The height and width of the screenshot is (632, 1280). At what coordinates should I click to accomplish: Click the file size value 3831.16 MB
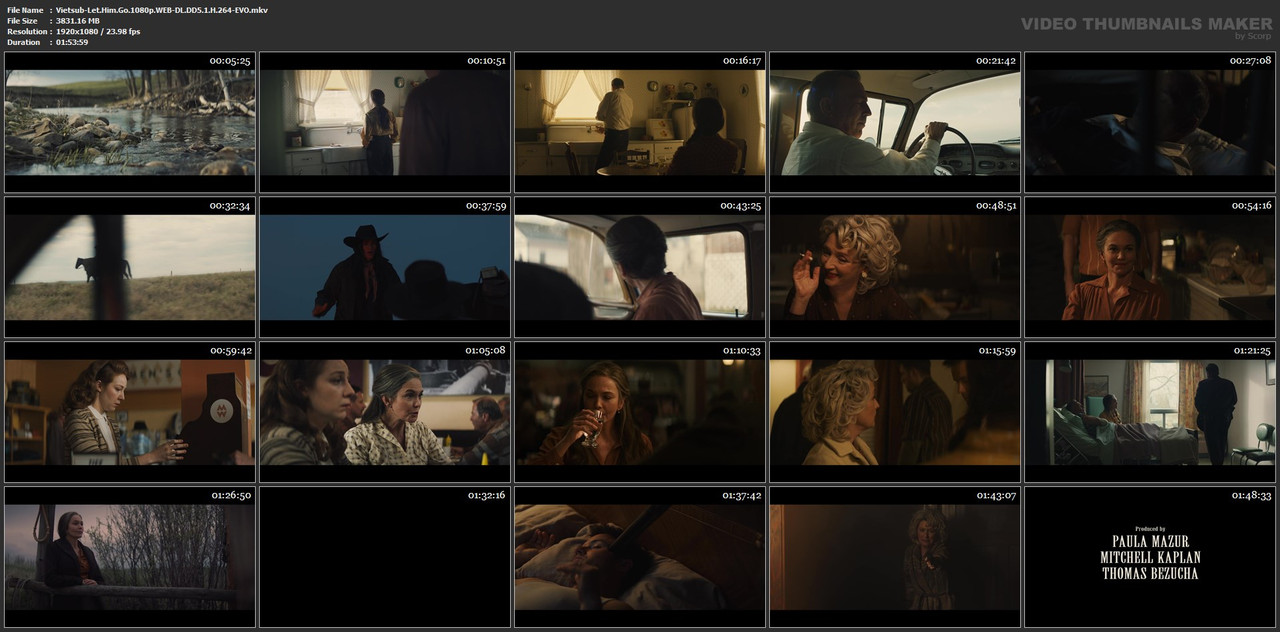(78, 21)
